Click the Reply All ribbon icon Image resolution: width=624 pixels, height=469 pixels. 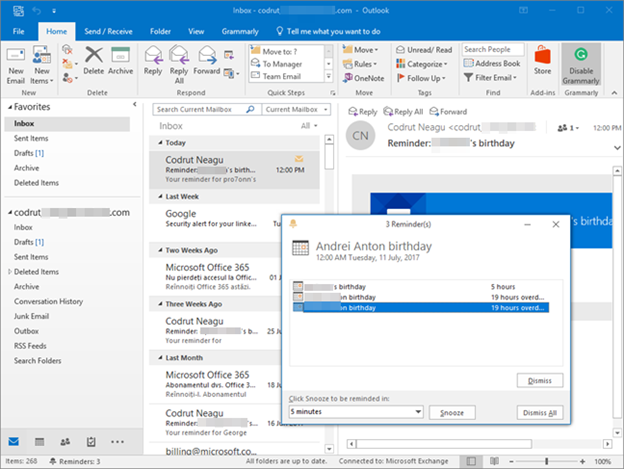pos(179,62)
